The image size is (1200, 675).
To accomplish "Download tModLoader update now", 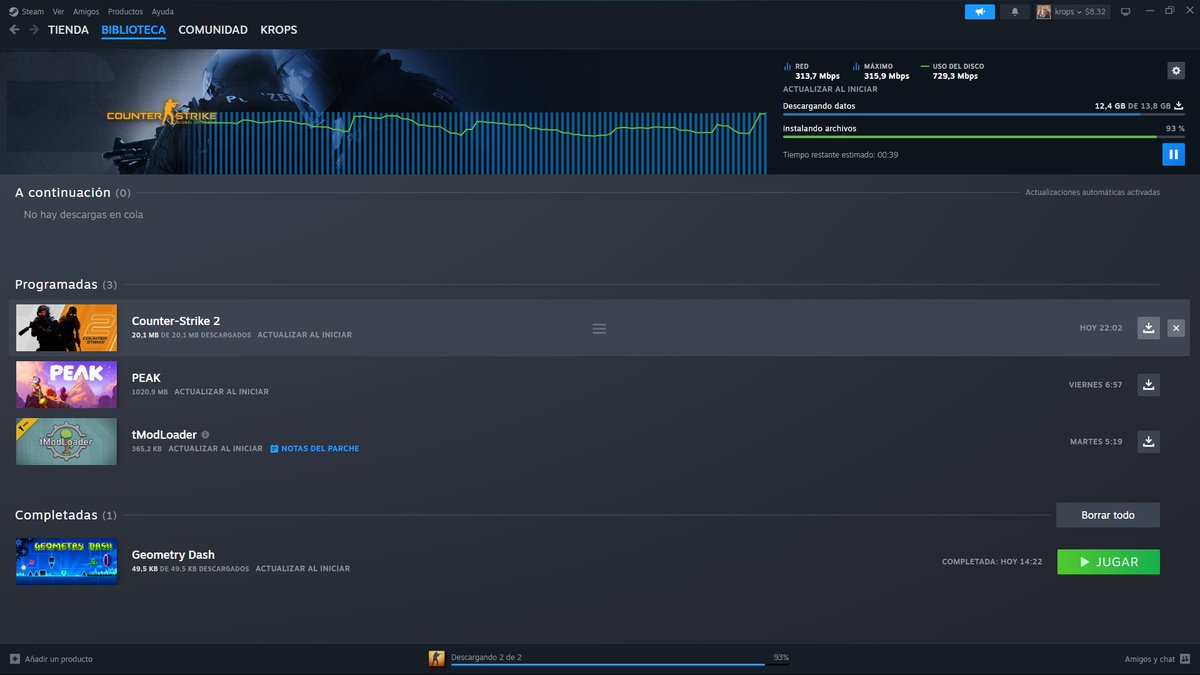I will (x=1149, y=442).
